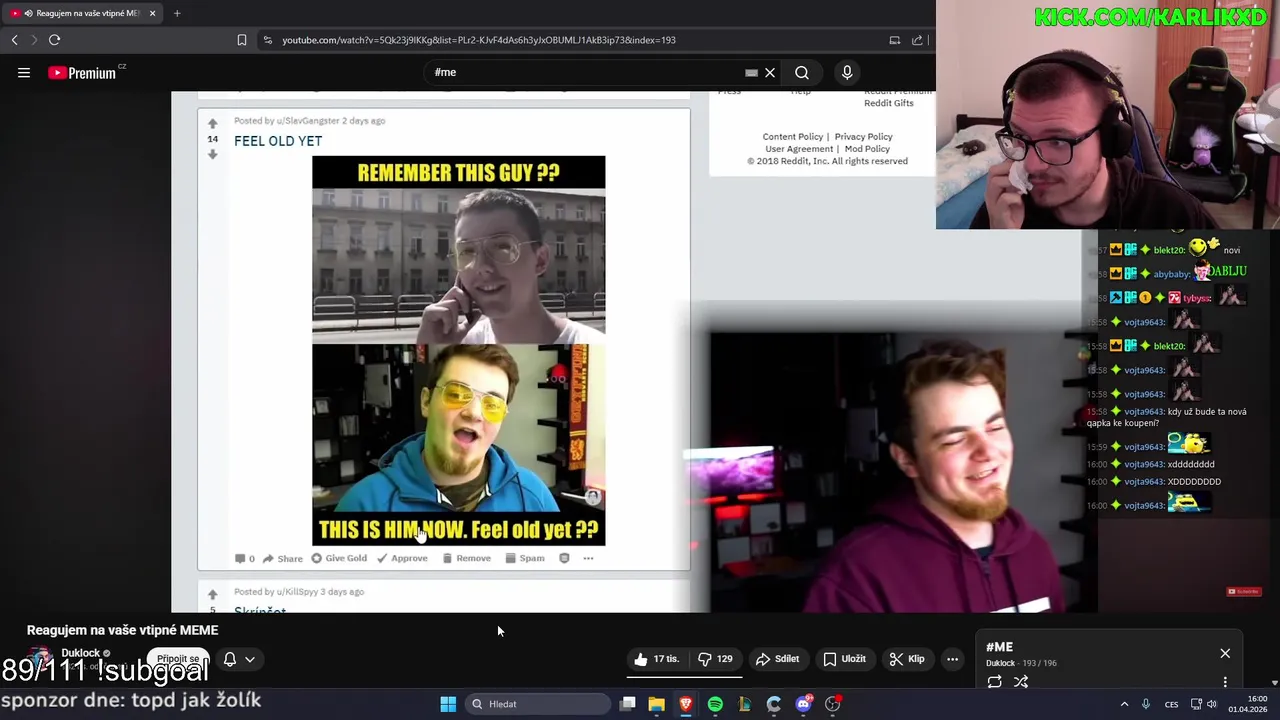Viewport: 1280px width, 720px height.
Task: Downvote the FEEL OLD YET post in the video
Action: pyautogui.click(x=212, y=154)
